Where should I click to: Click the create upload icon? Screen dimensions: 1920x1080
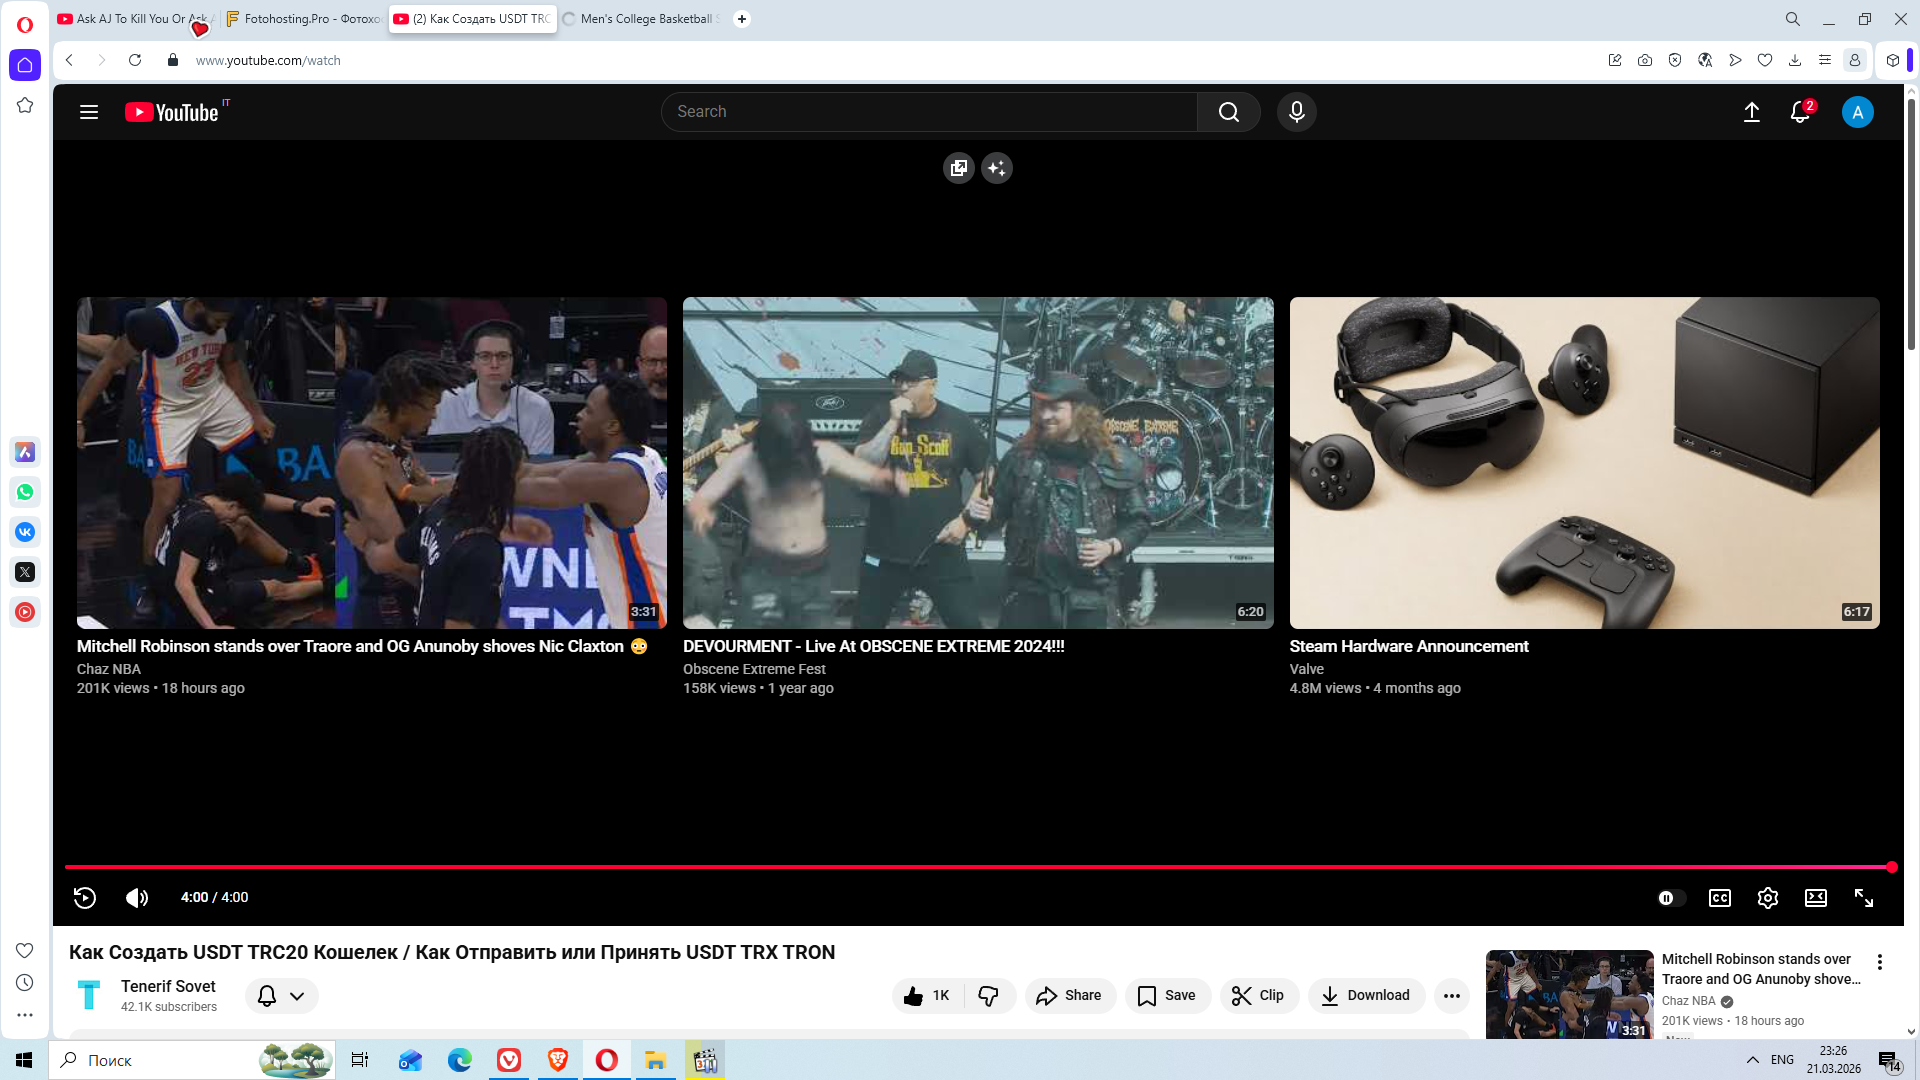1752,112
